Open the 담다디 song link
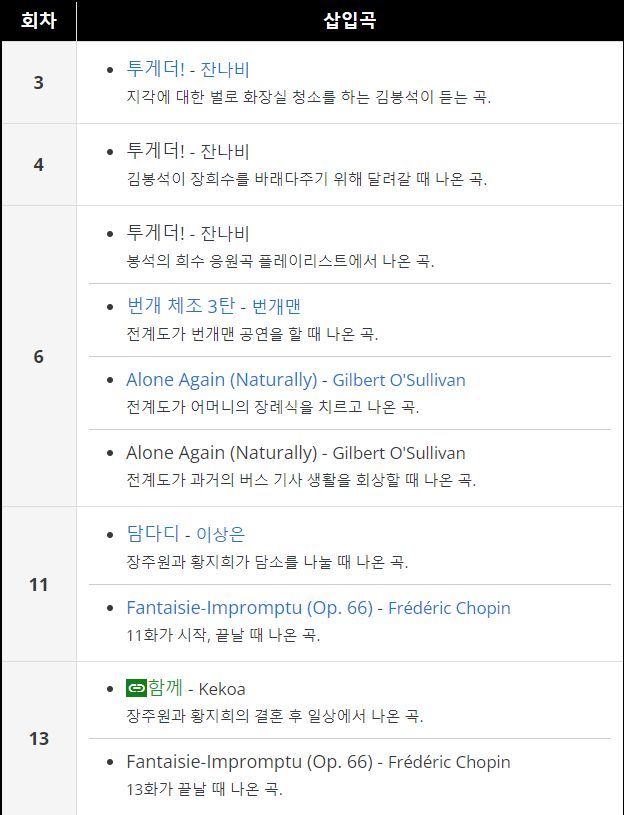 coord(153,534)
